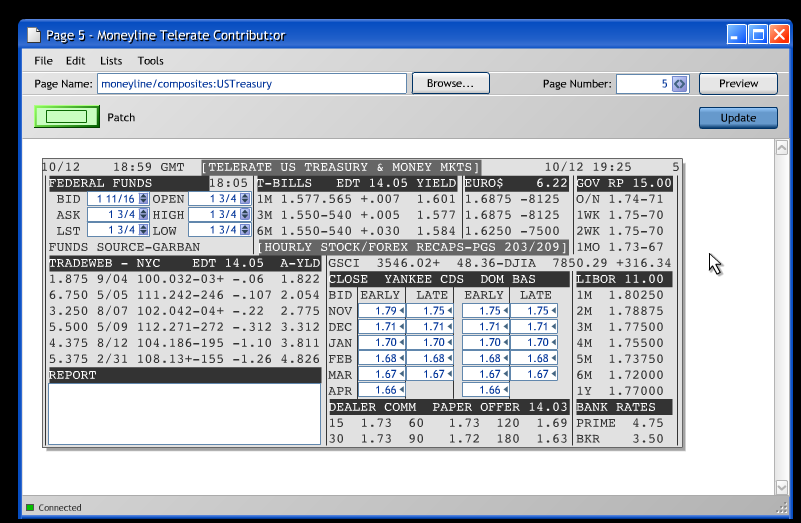Open JAN Dom Bas LATE dropdown
The width and height of the screenshot is (801, 523).
(x=553, y=342)
